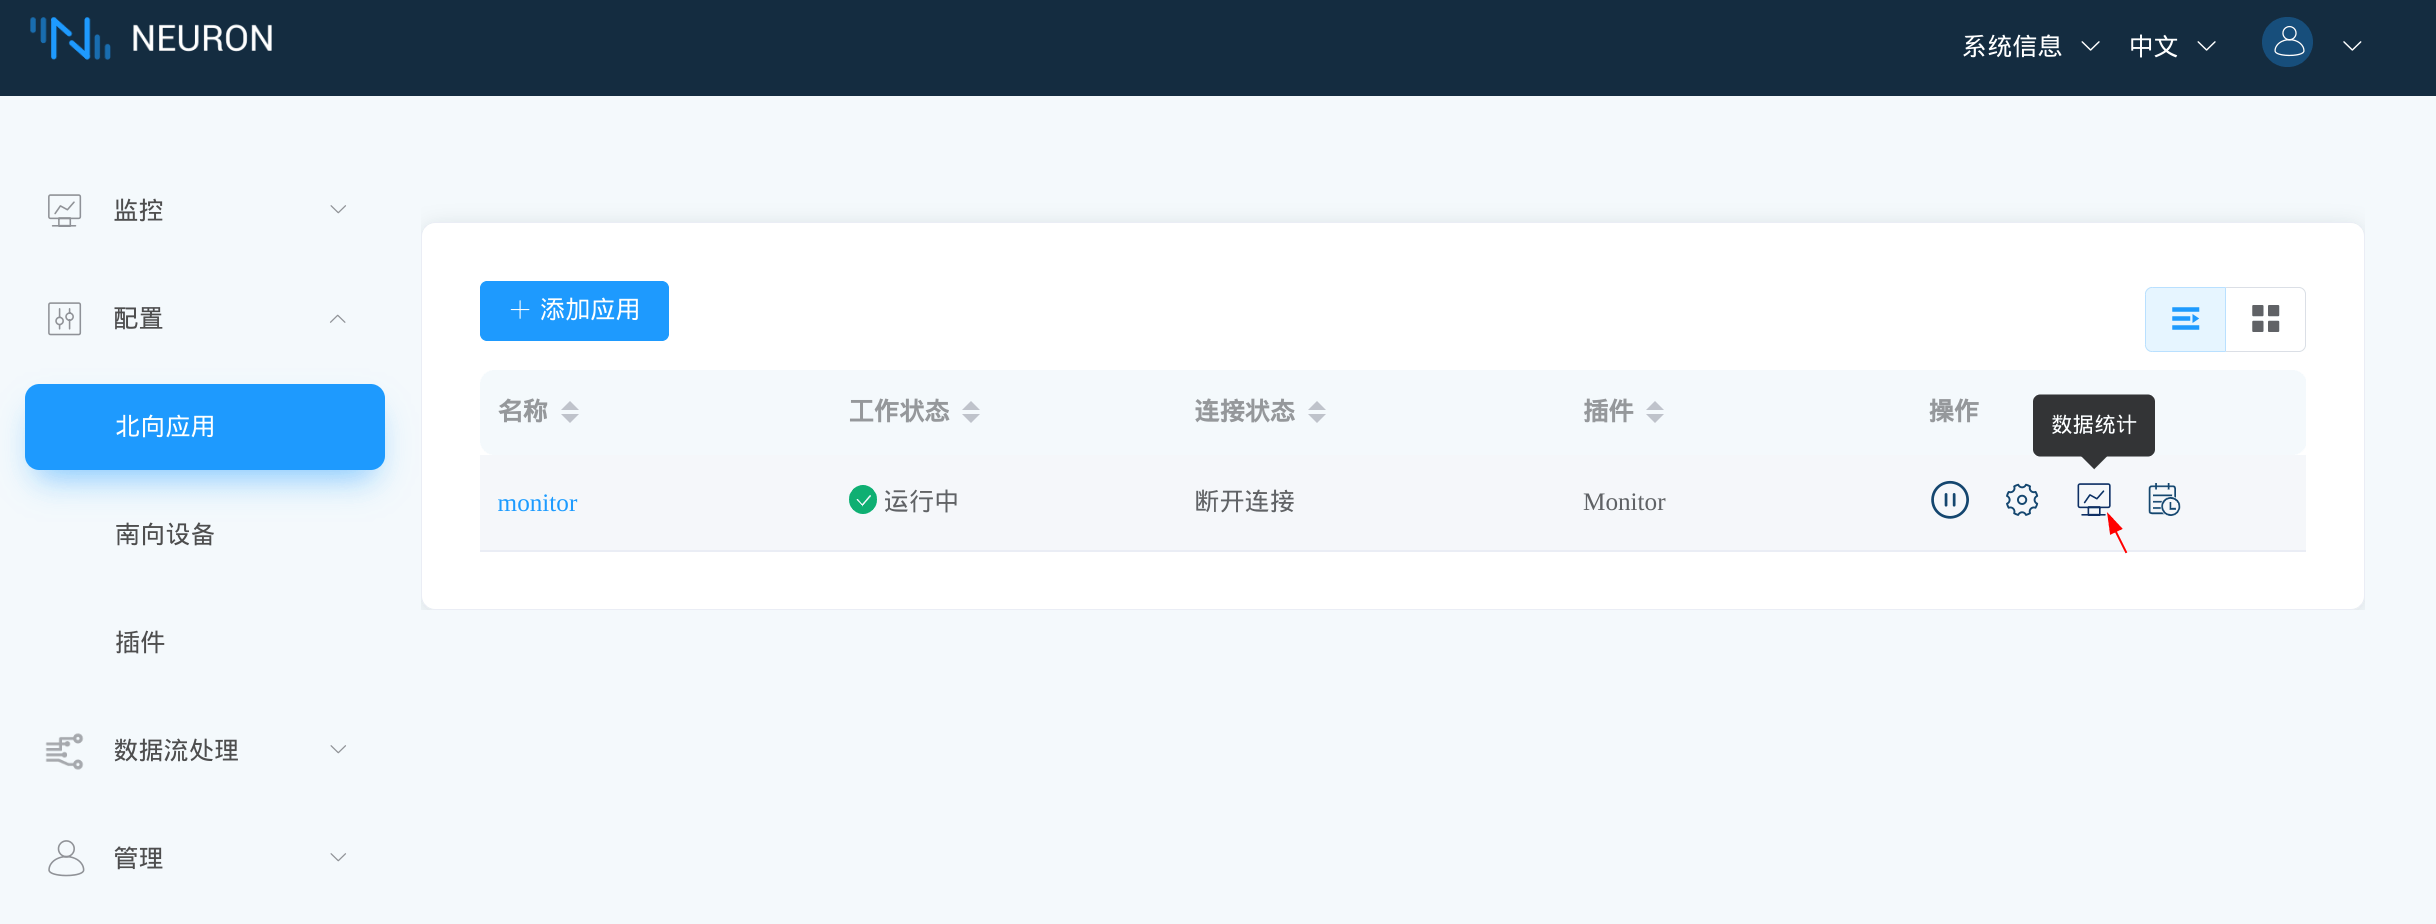Switch to list view layout

click(2186, 318)
